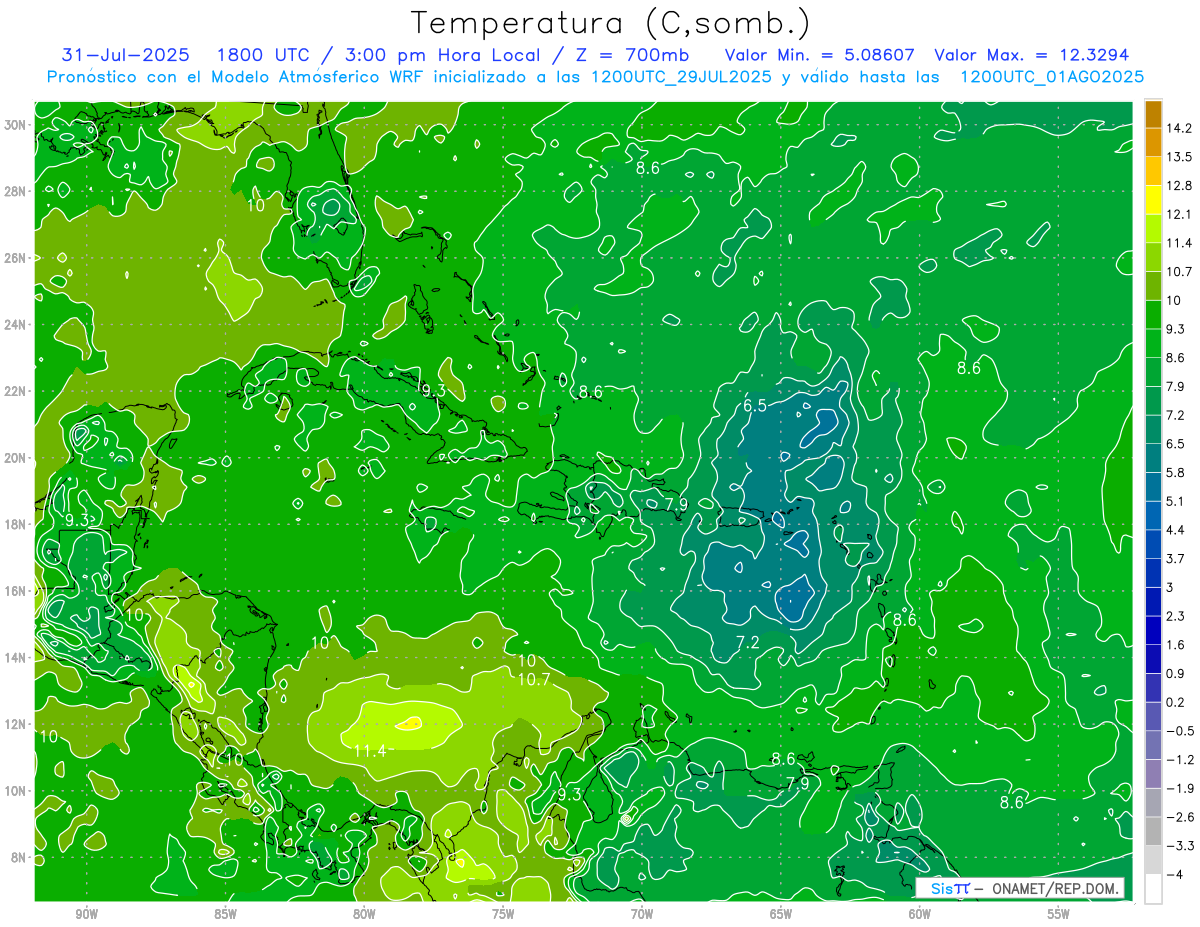Pick the lime swatch between 11.4 and 12.1
The height and width of the screenshot is (927, 1200).
point(1153,228)
